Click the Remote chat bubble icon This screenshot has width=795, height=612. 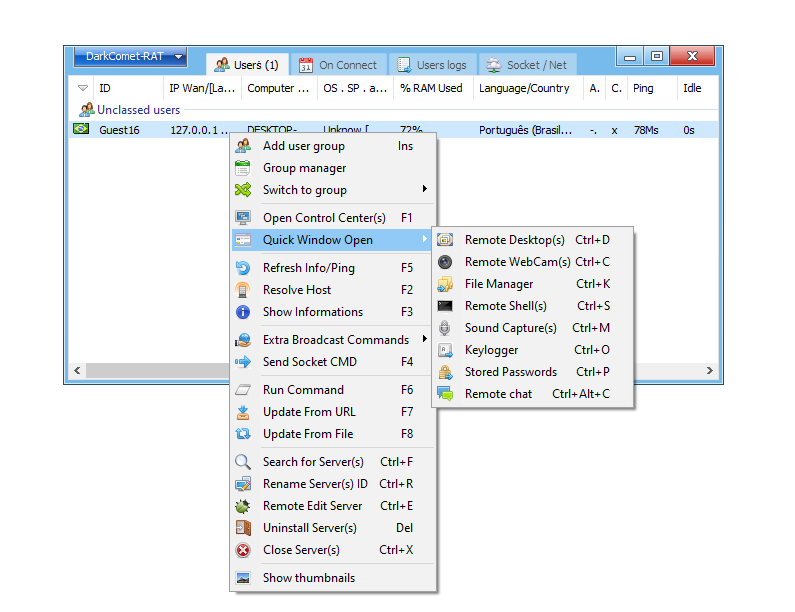tap(445, 394)
